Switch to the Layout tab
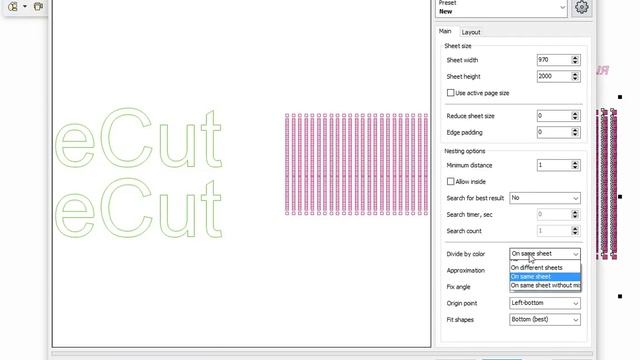 pos(471,32)
